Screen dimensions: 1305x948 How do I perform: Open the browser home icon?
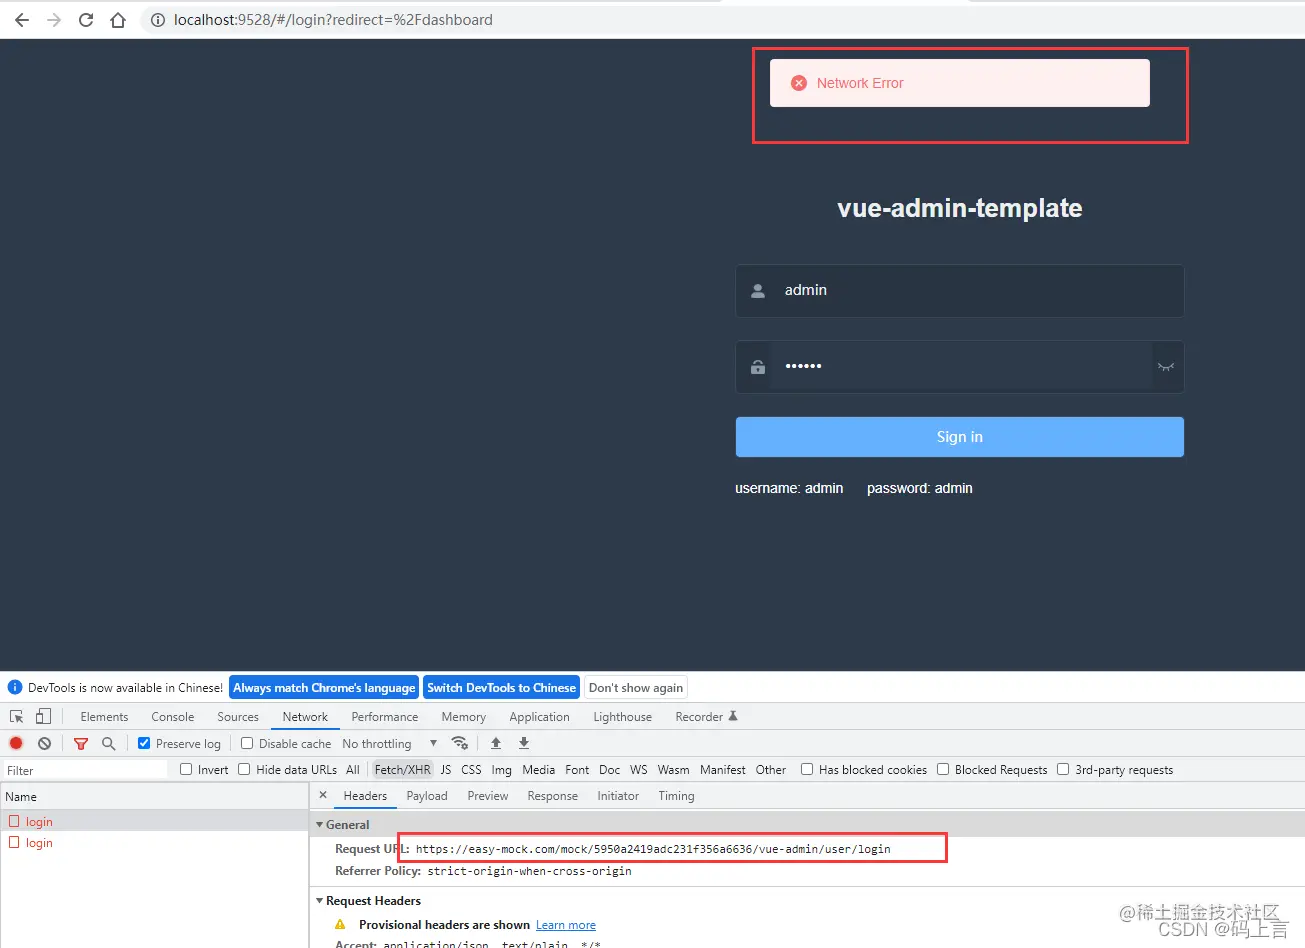[x=118, y=20]
